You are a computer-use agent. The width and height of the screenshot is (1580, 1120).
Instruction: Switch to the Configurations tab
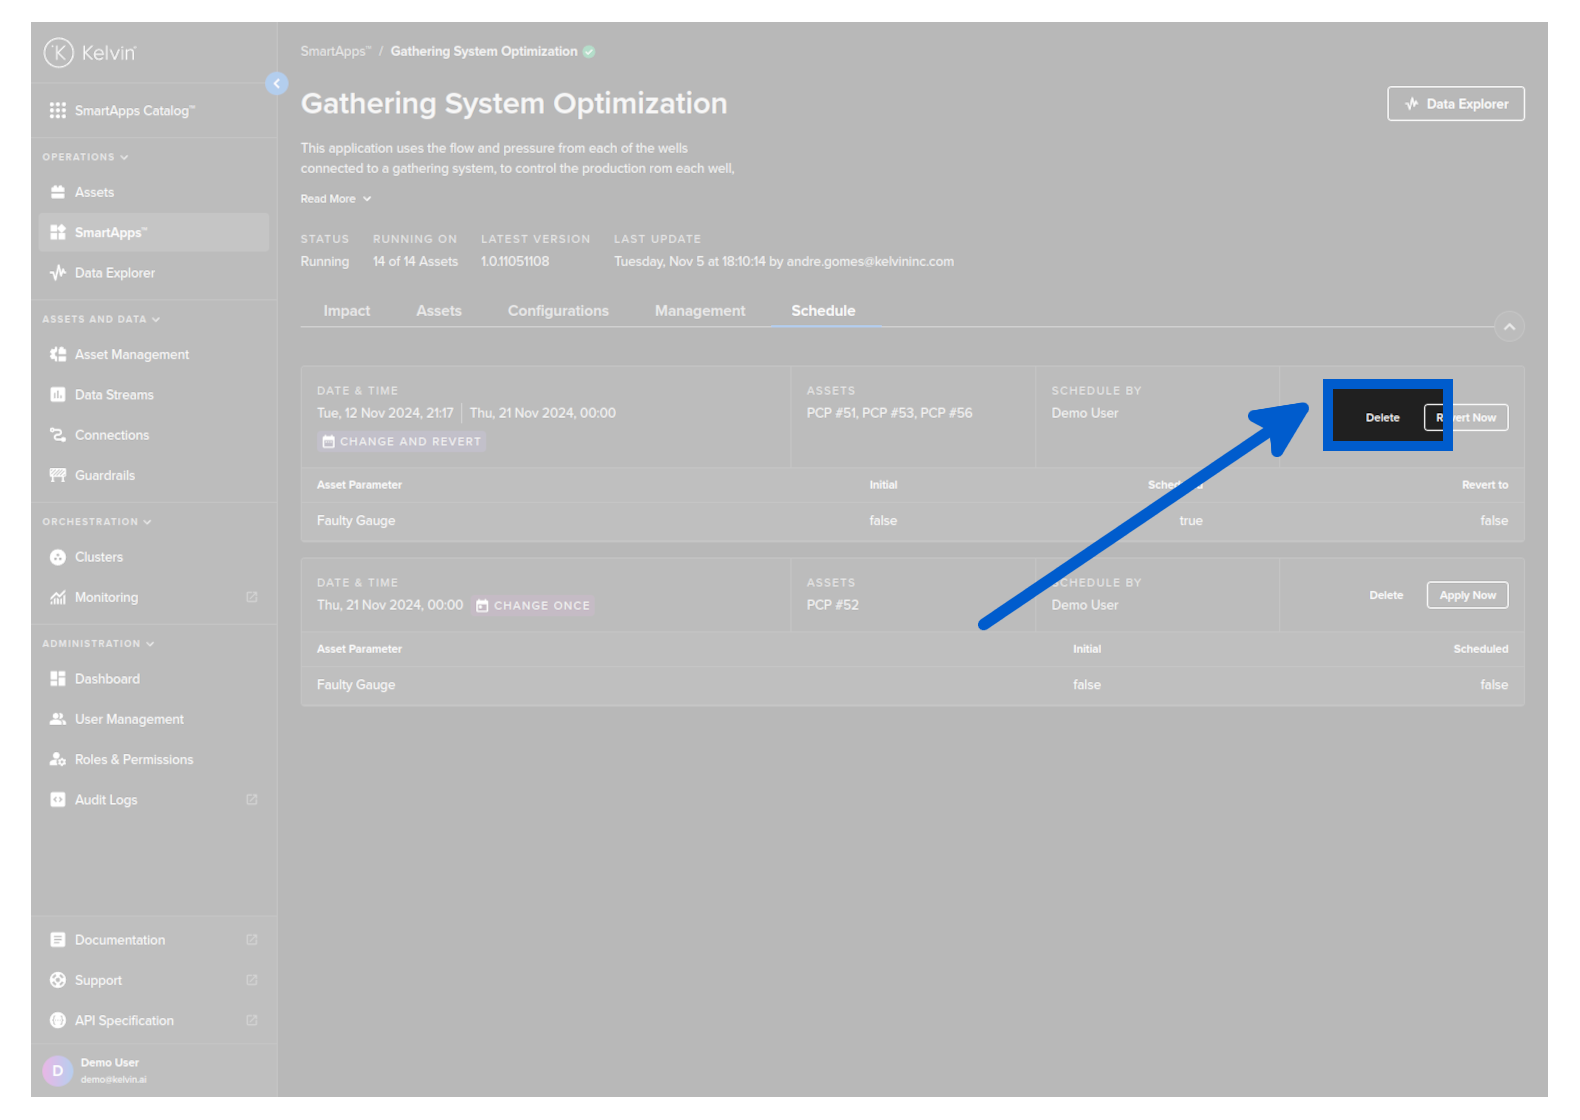[558, 311]
